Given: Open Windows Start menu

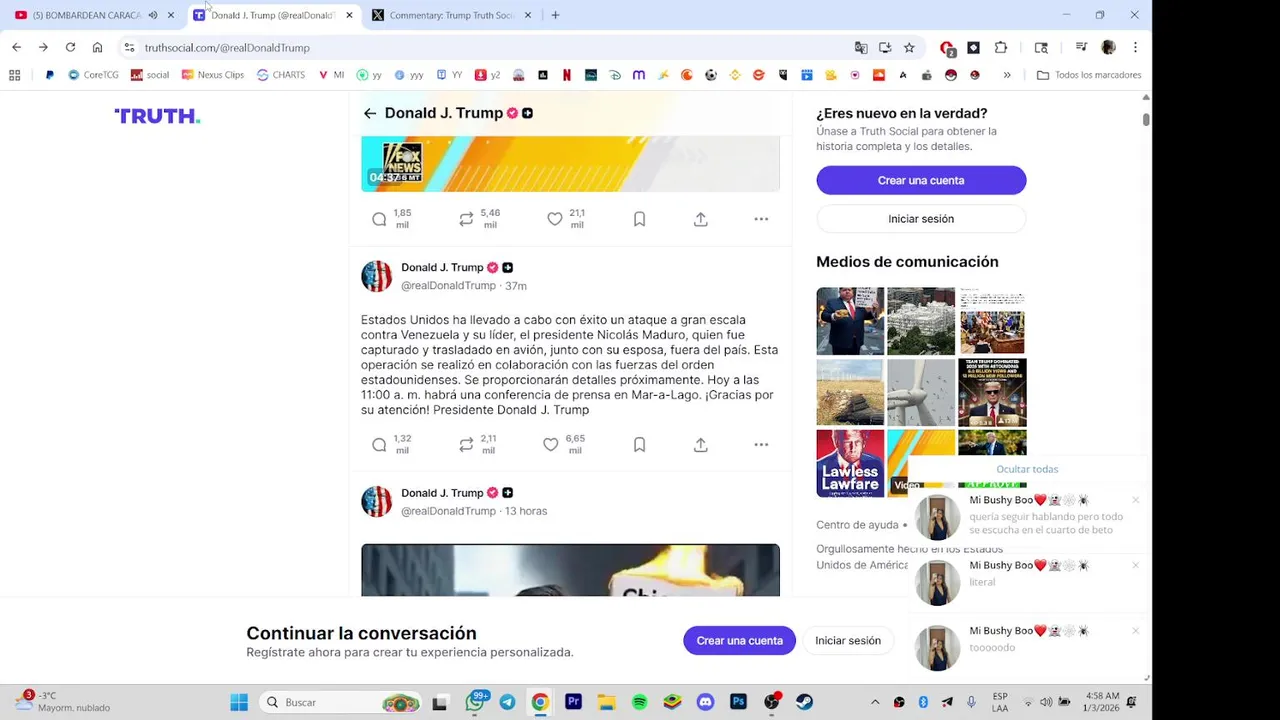Looking at the screenshot, I should point(239,702).
